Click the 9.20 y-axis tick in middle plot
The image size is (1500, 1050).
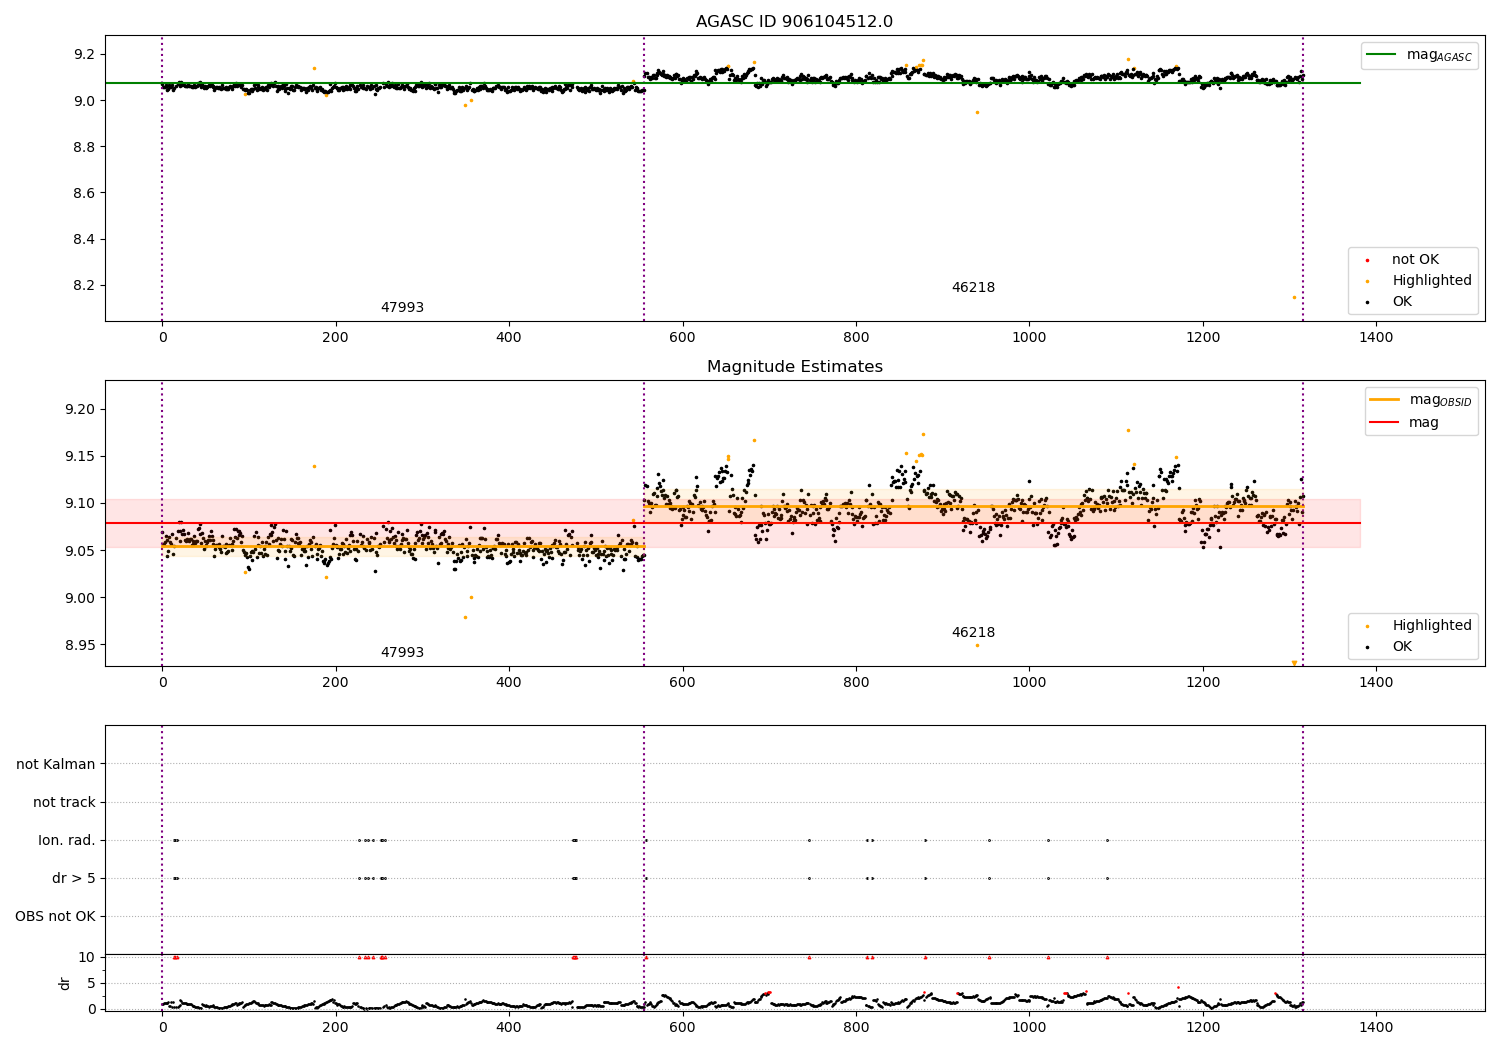click(x=80, y=410)
